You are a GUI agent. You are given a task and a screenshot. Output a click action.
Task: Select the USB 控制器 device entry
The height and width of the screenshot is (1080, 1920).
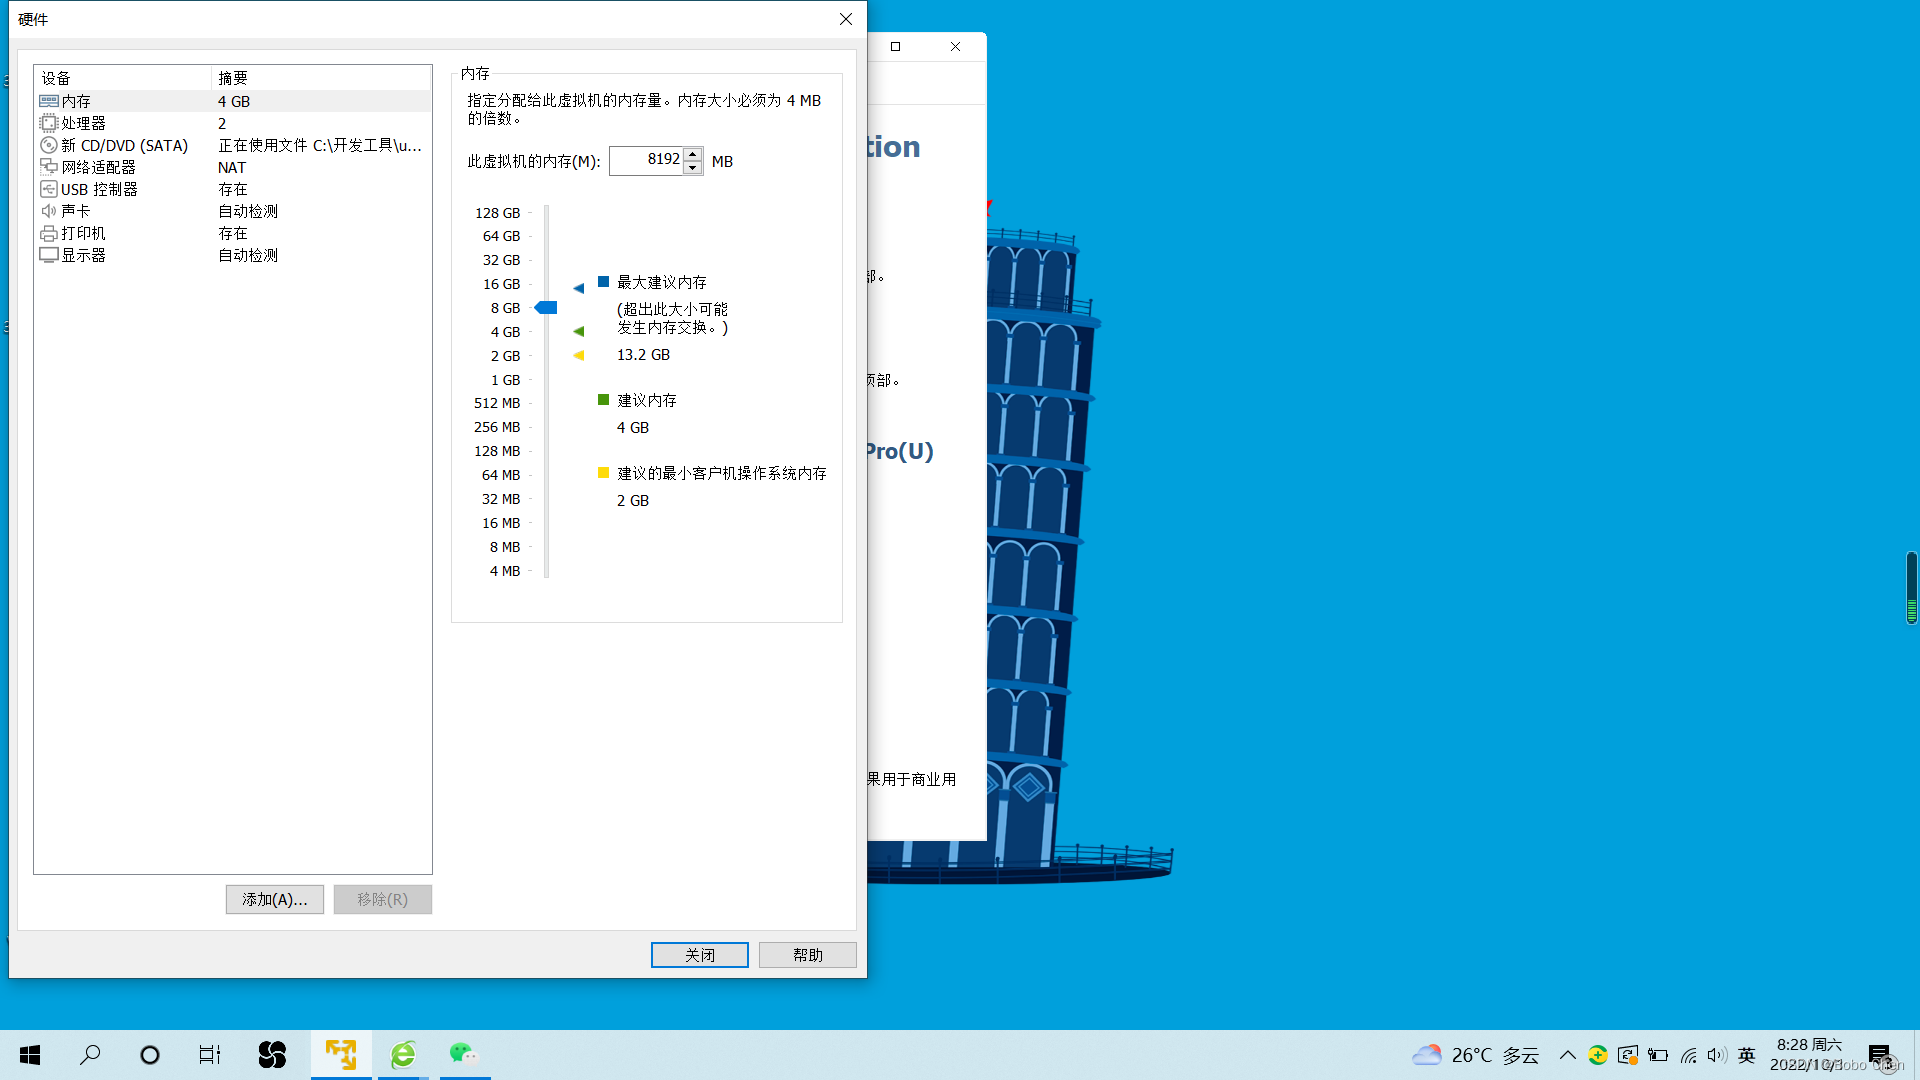(99, 189)
